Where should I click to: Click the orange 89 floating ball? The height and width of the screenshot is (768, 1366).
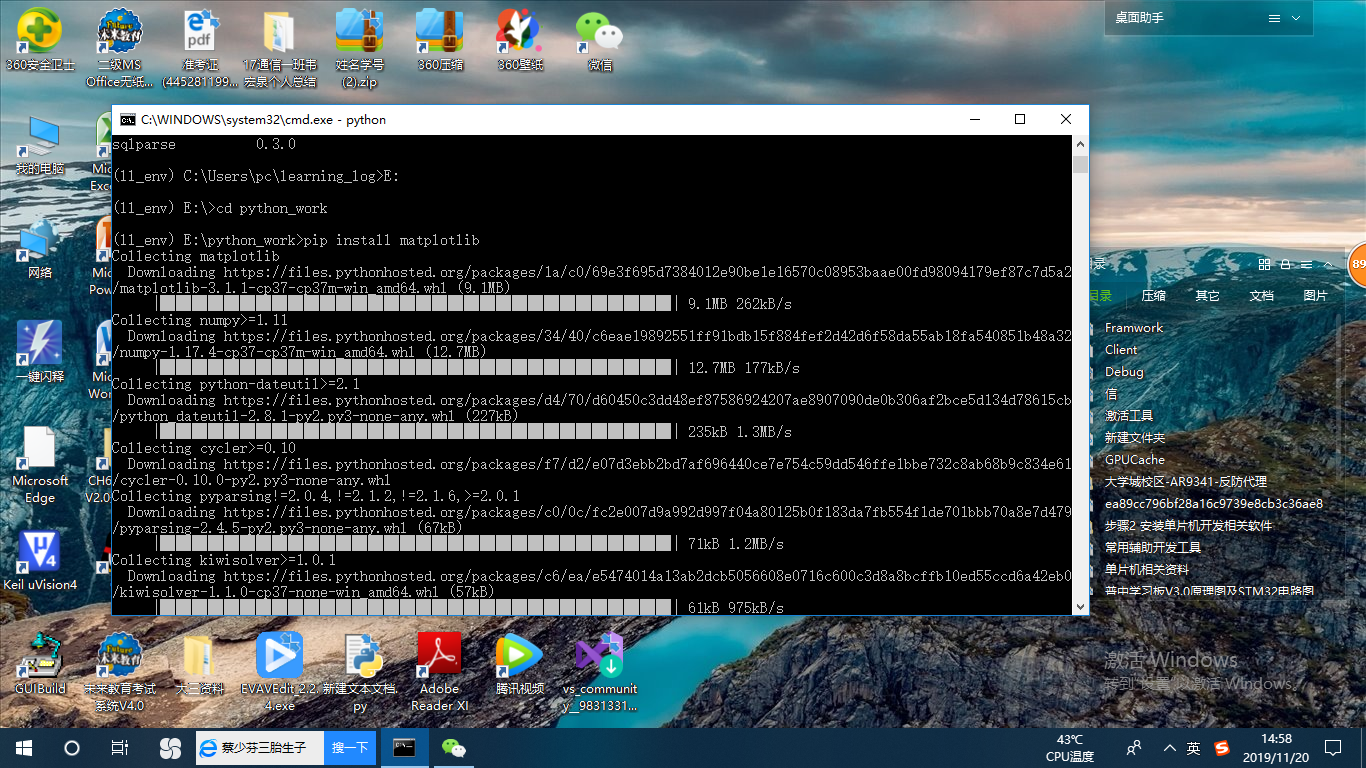pyautogui.click(x=1357, y=264)
